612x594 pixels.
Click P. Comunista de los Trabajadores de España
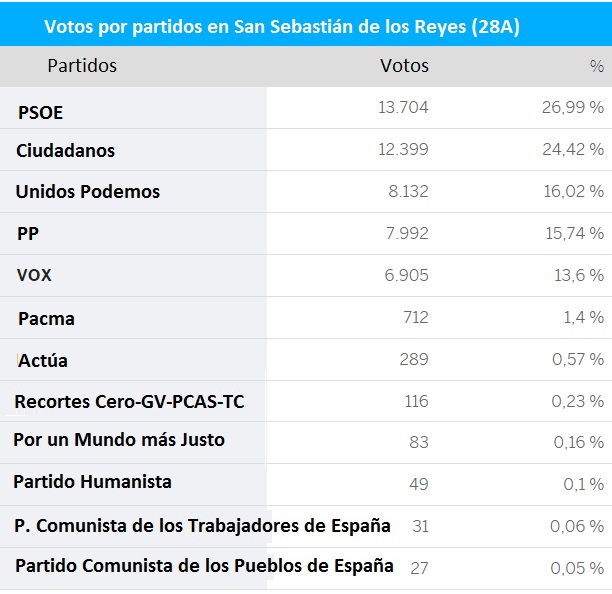202,526
